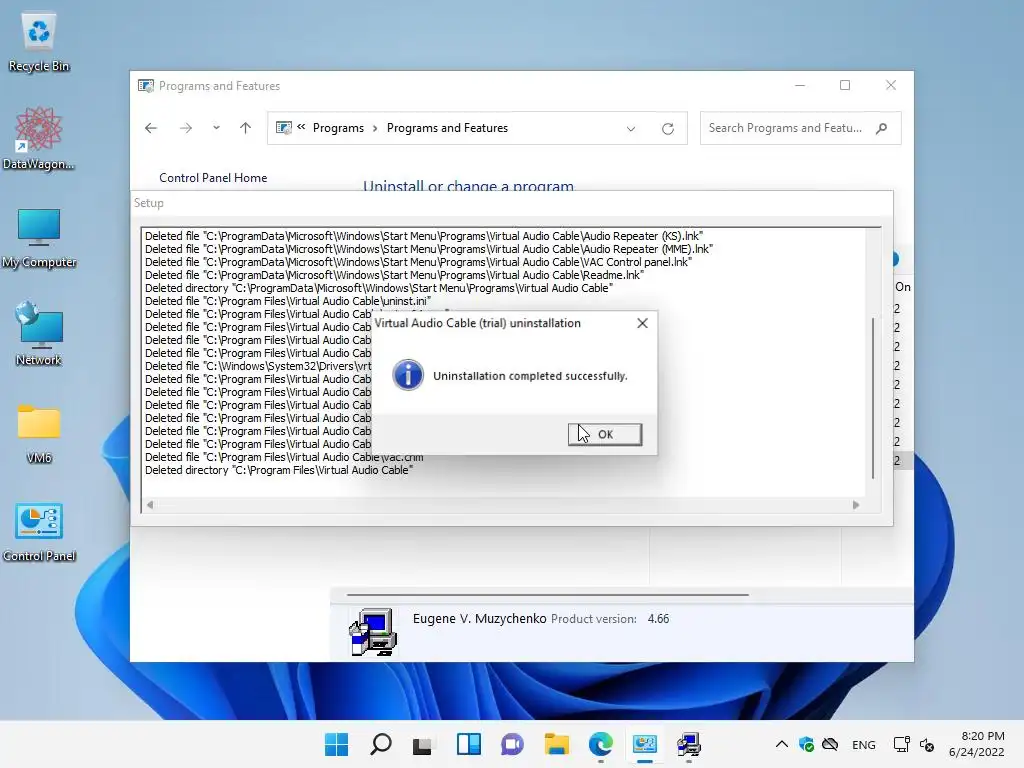Click the blue information icon in dialog
The image size is (1024, 768).
tap(408, 376)
